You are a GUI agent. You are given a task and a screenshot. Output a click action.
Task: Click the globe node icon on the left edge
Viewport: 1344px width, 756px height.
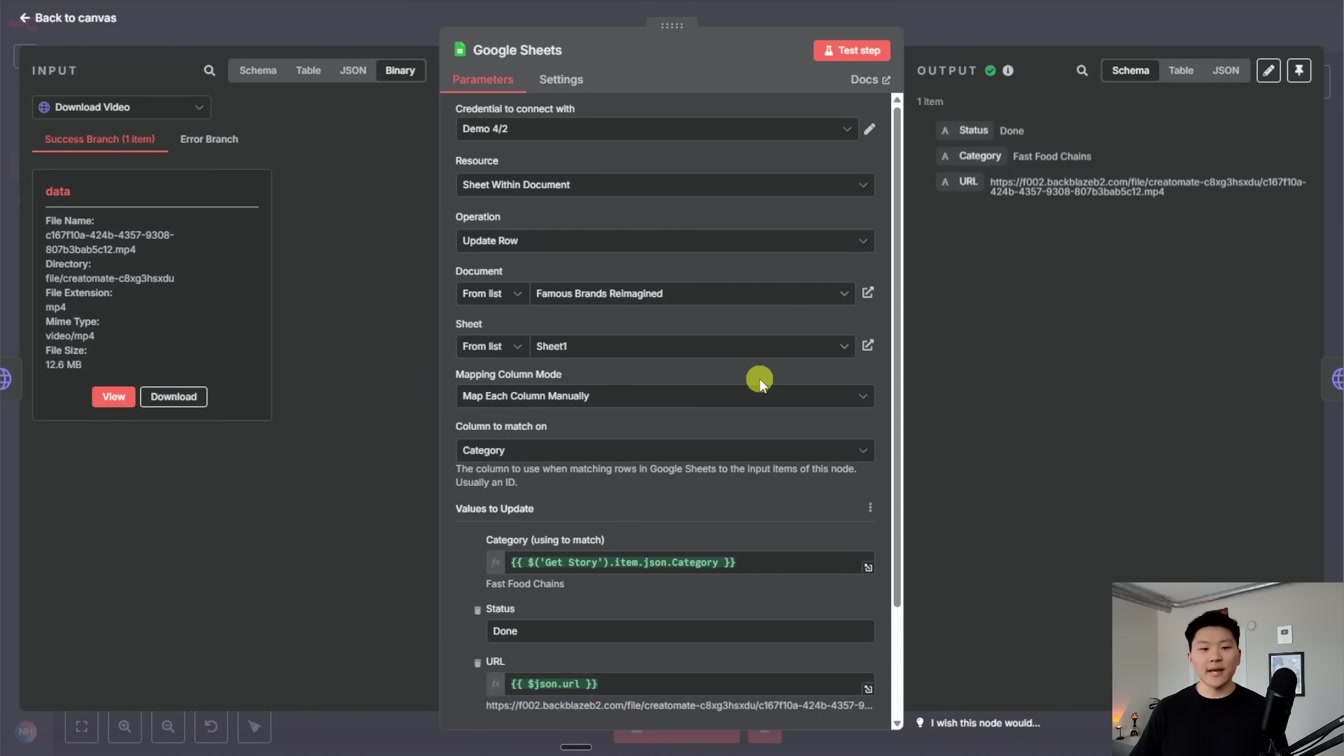coord(5,379)
